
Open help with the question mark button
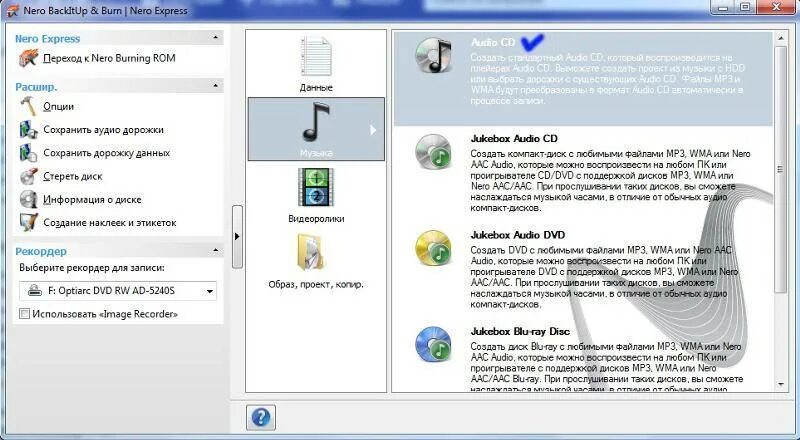[261, 418]
